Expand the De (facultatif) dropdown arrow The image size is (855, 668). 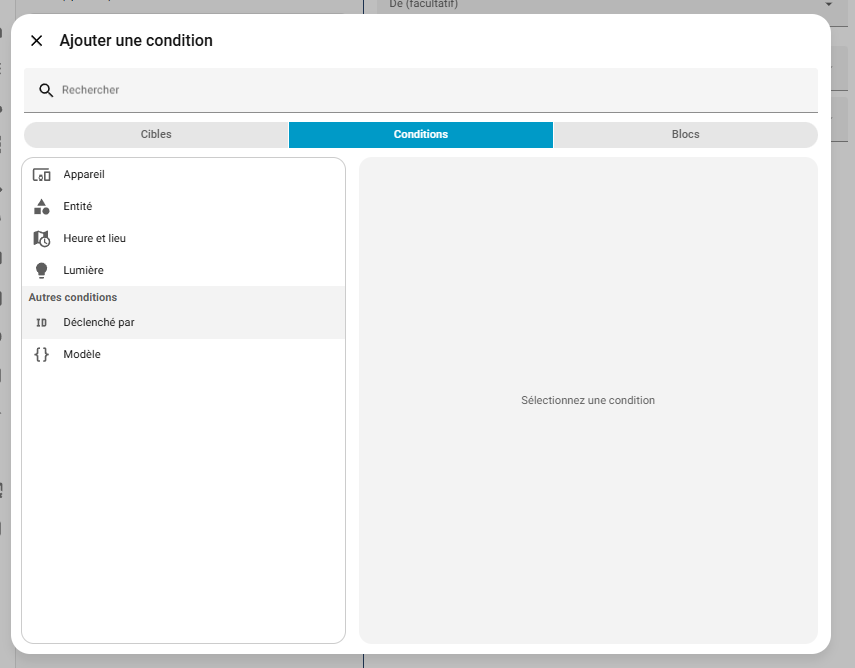[x=828, y=5]
